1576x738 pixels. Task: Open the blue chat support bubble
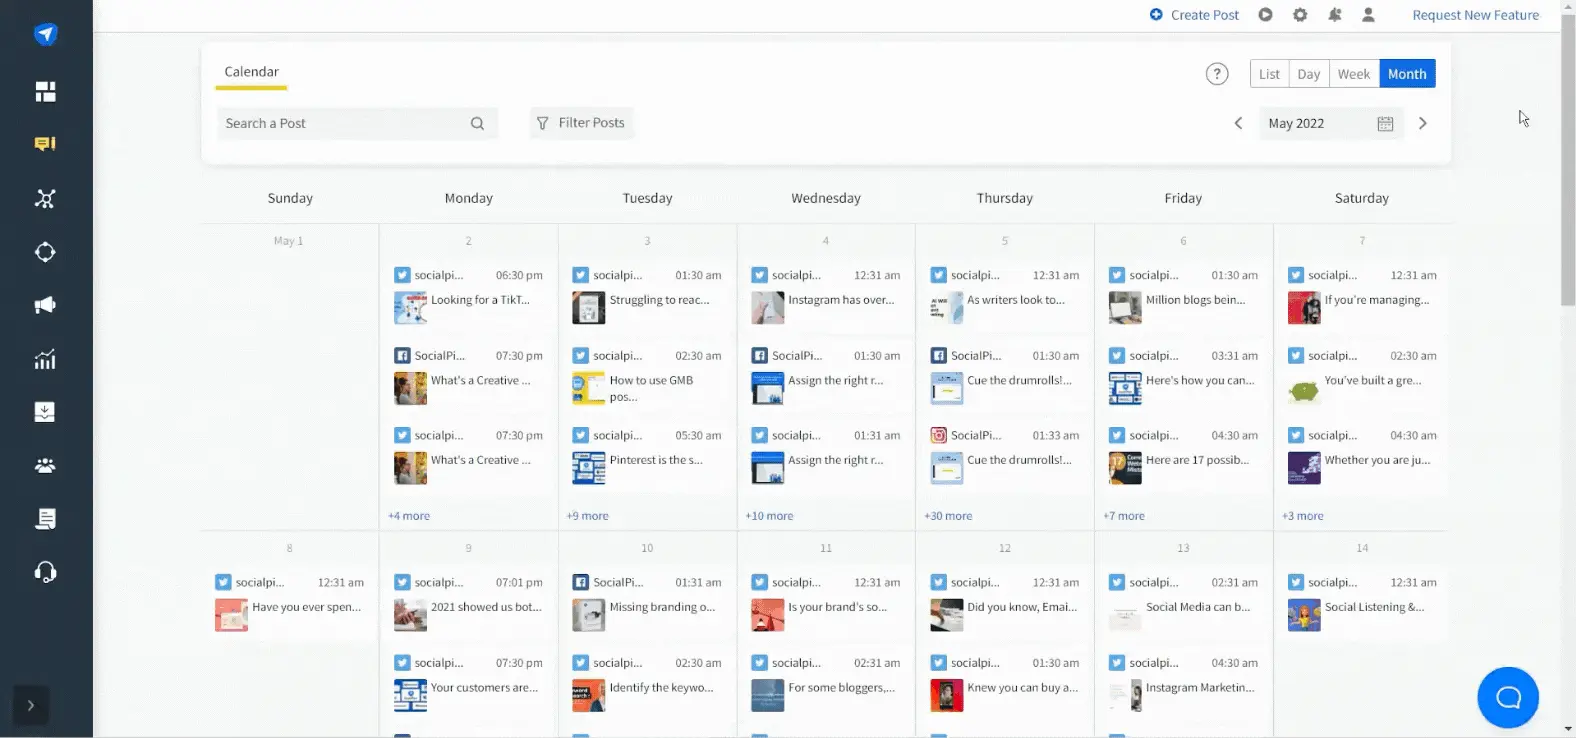pos(1507,697)
